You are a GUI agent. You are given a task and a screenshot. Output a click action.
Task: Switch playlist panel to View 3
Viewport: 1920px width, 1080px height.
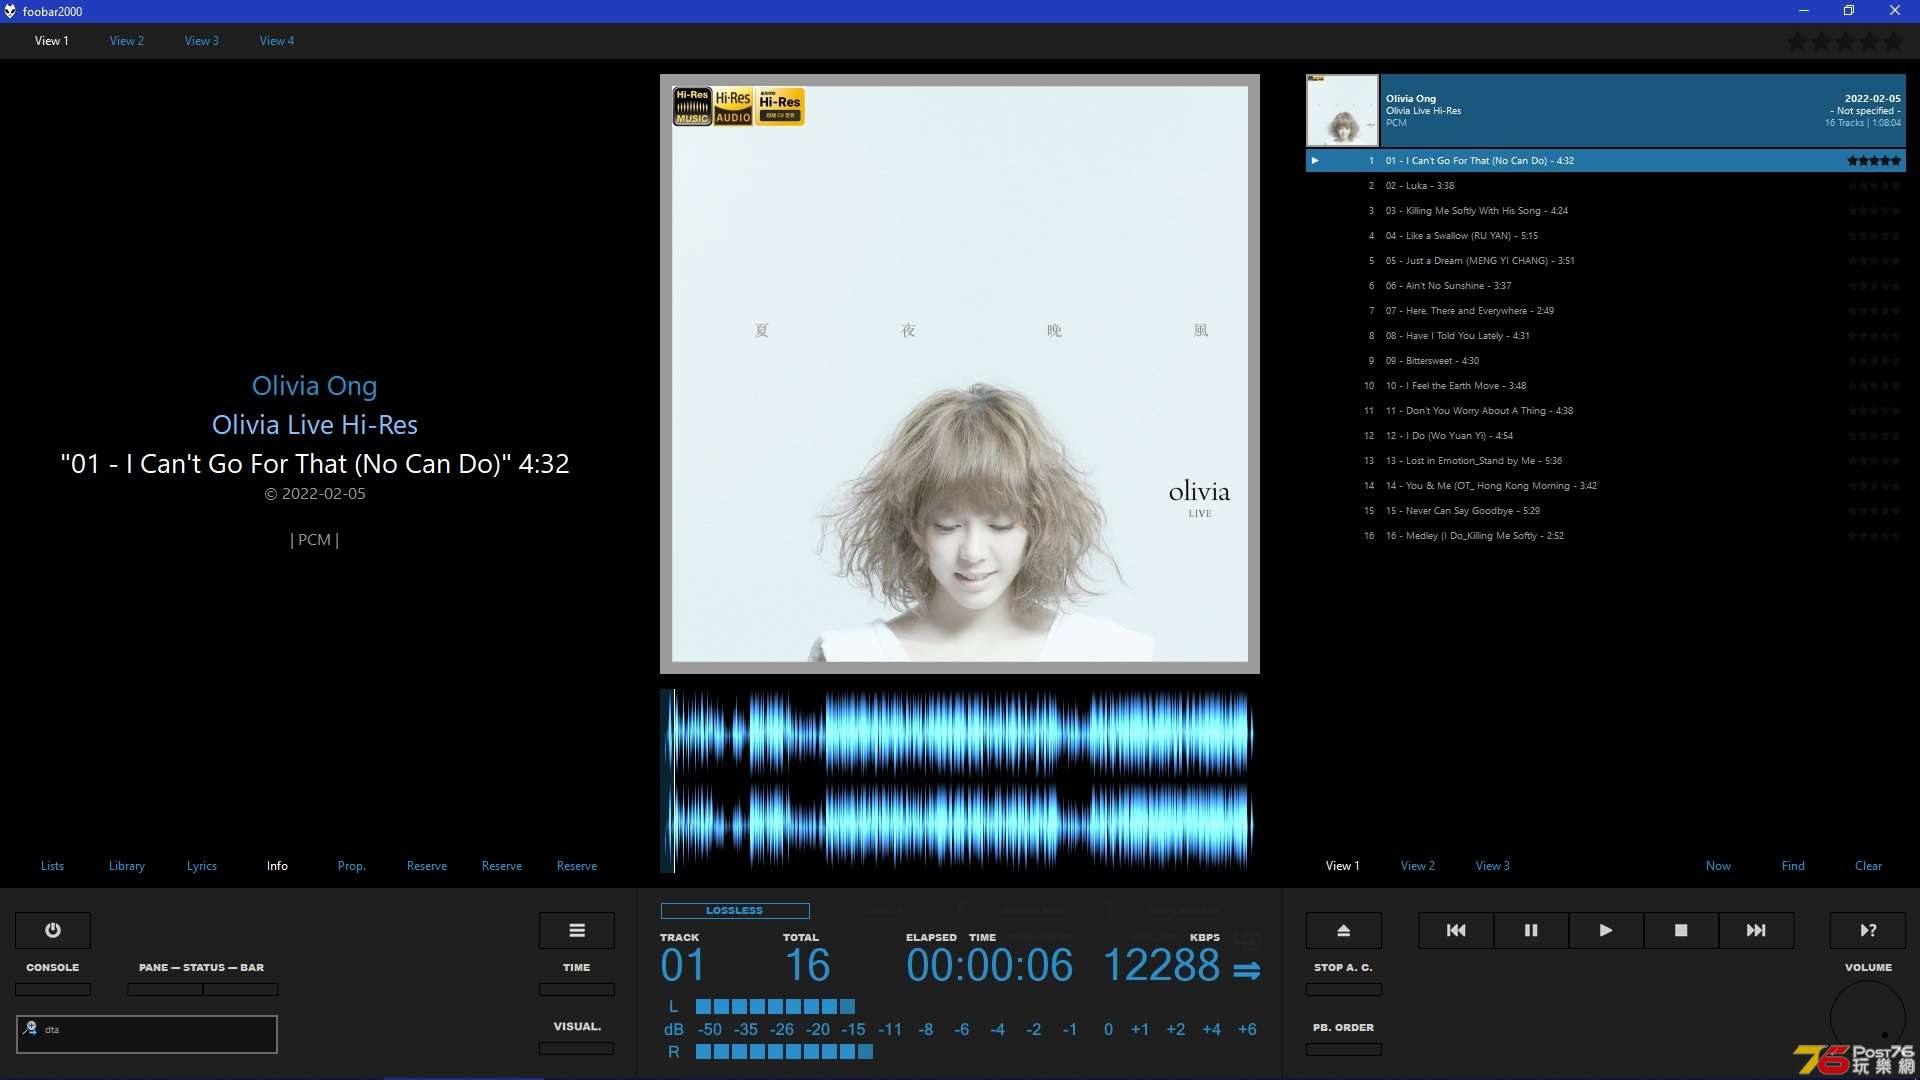click(1493, 866)
